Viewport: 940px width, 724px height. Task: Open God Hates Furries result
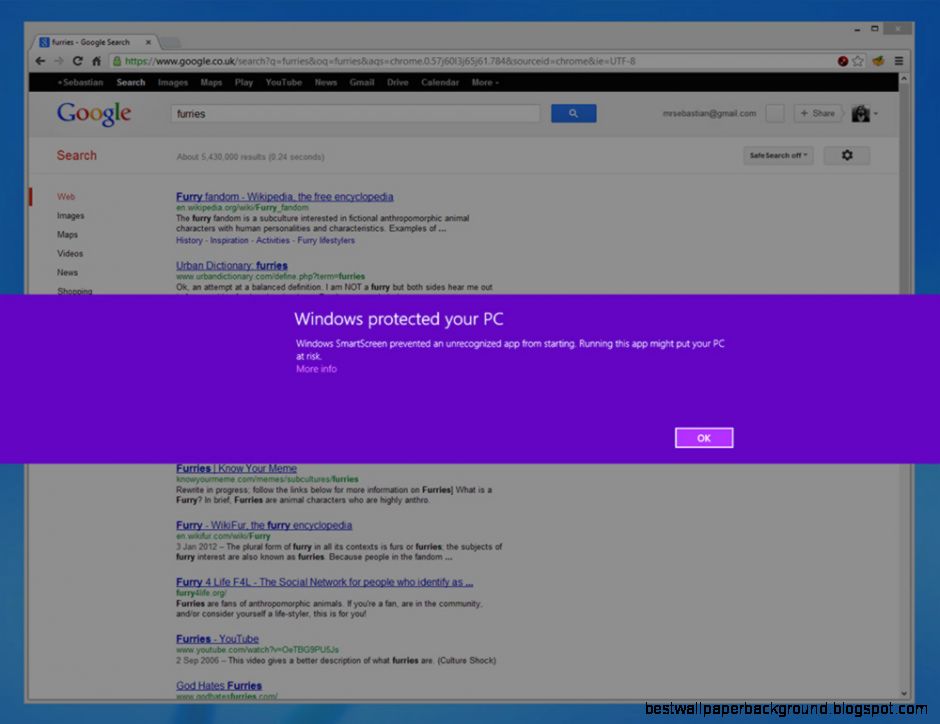coord(219,686)
